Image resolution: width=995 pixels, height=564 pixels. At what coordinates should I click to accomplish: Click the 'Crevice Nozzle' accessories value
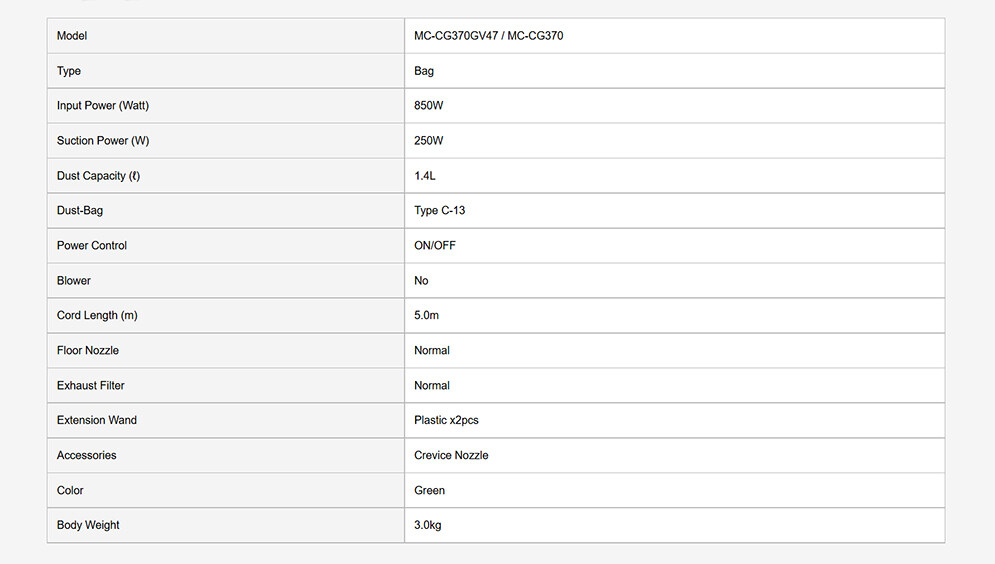point(451,456)
